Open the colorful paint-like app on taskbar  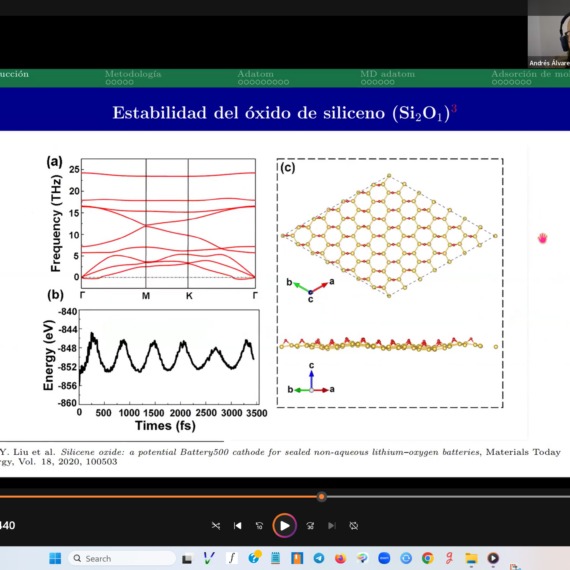pos(362,558)
